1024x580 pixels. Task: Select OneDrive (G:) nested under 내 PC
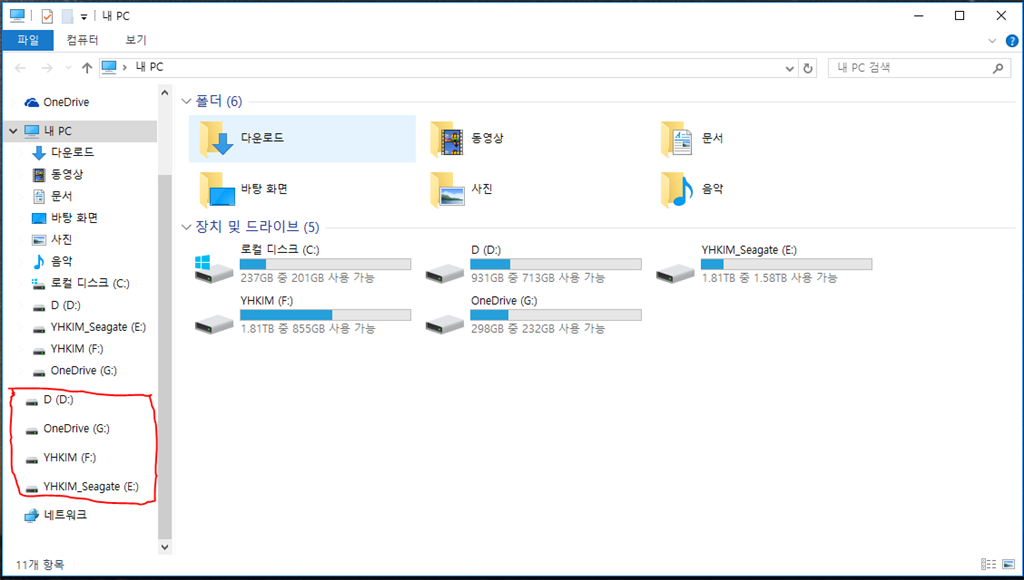[x=74, y=371]
